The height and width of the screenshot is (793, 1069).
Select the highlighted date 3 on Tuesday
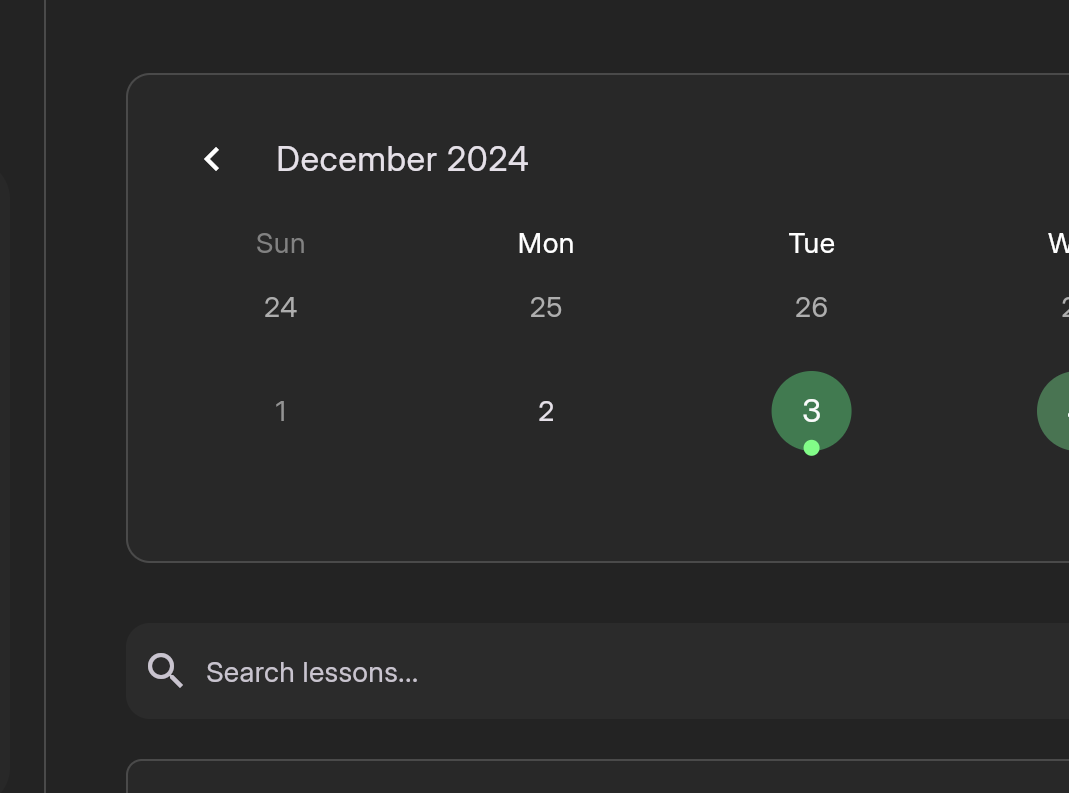click(x=811, y=411)
